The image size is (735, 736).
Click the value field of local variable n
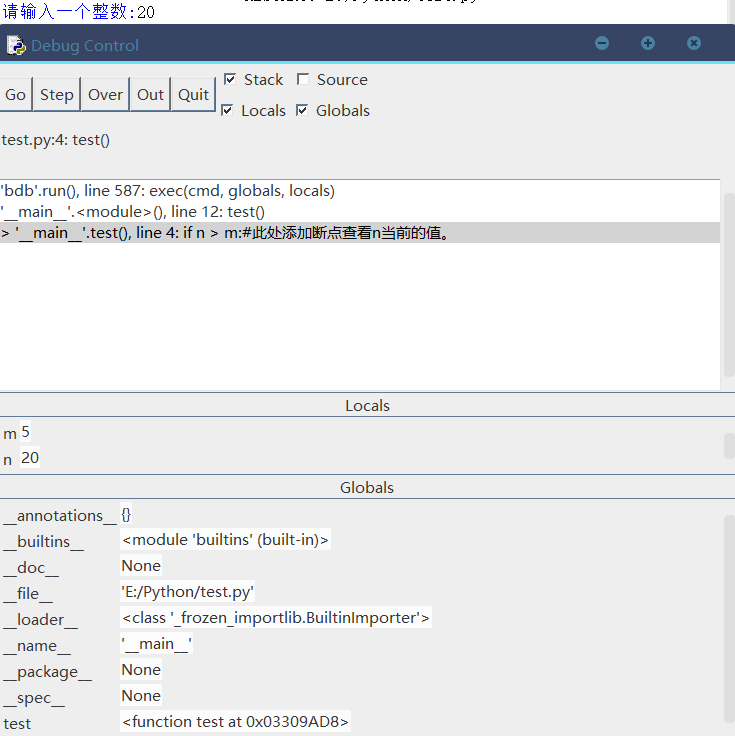[30, 458]
